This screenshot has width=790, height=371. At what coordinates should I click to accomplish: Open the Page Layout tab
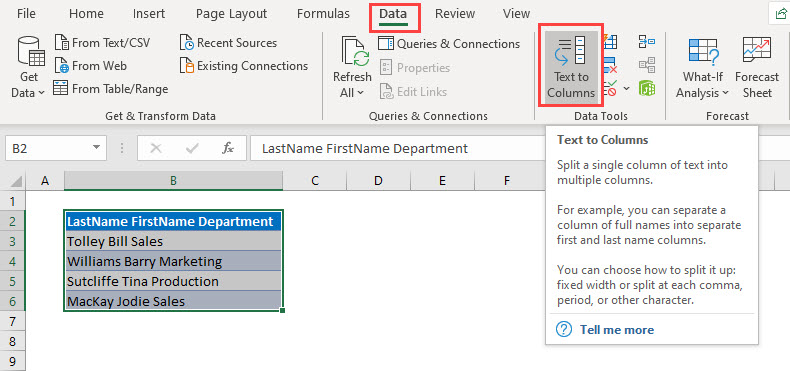pyautogui.click(x=231, y=14)
